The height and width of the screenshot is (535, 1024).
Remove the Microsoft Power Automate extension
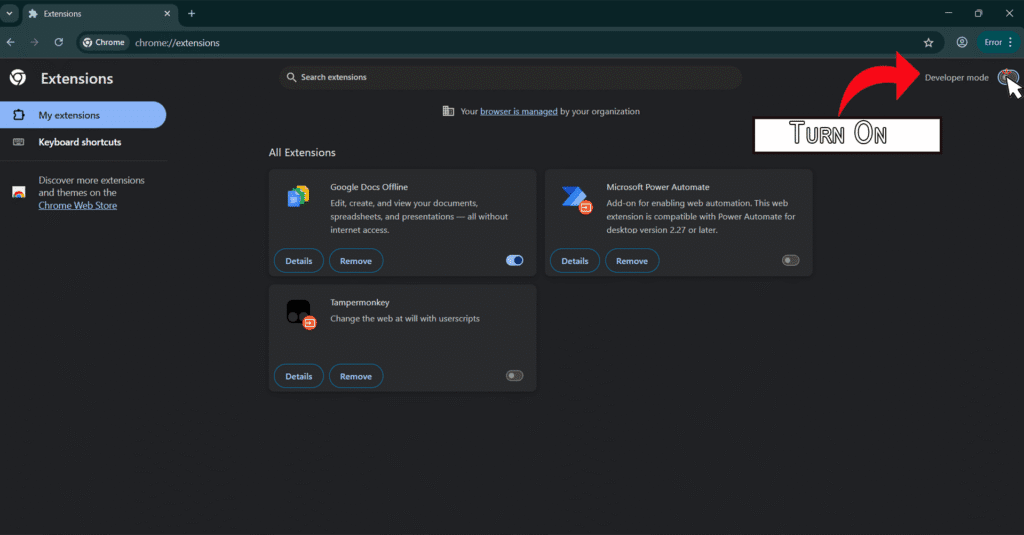(x=632, y=261)
